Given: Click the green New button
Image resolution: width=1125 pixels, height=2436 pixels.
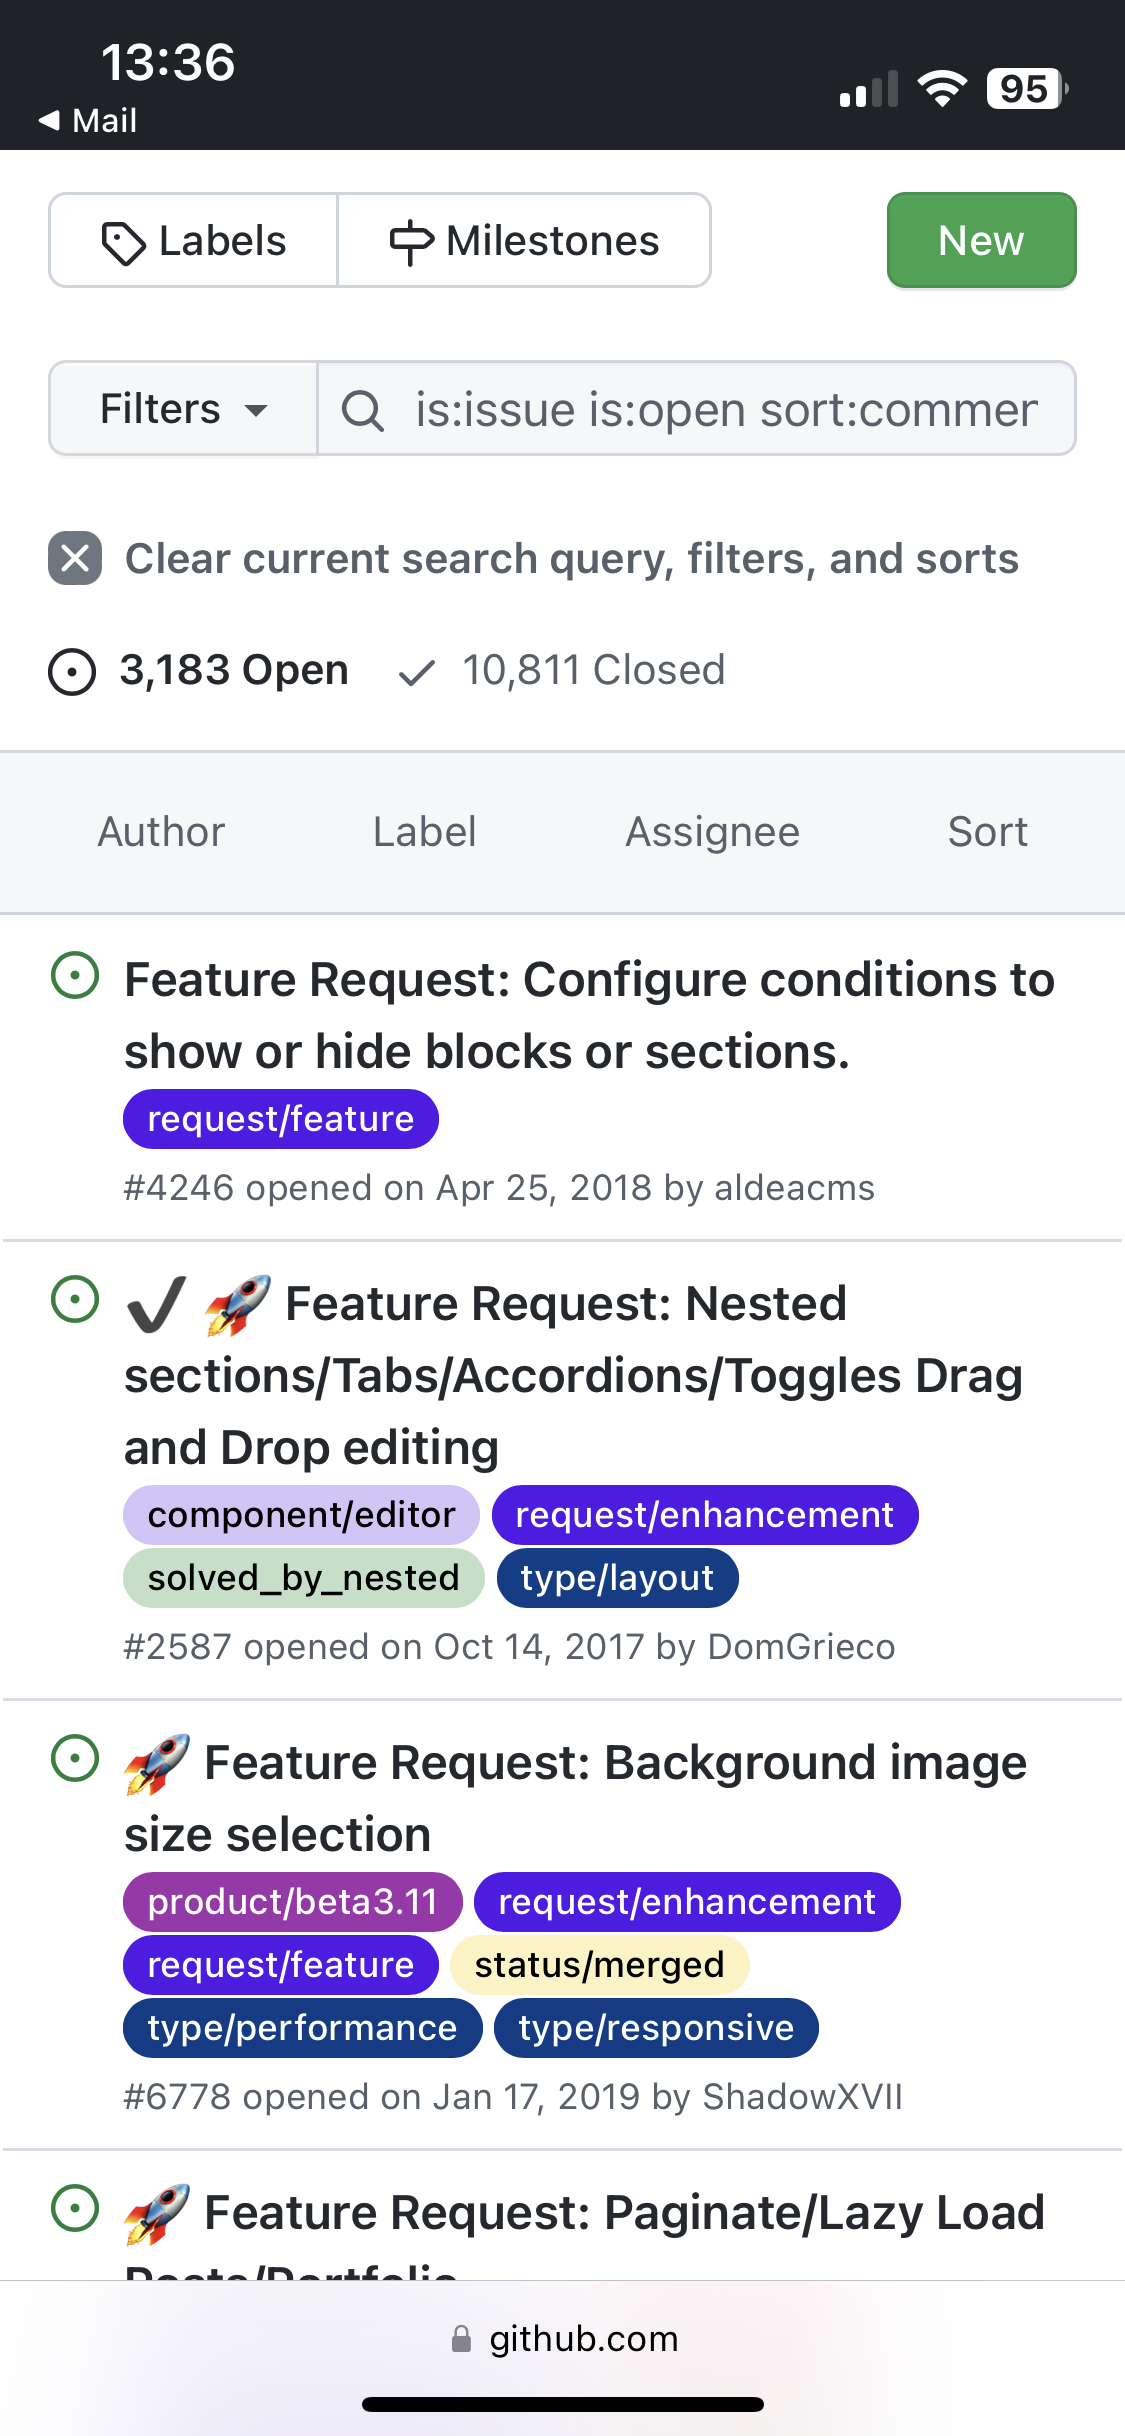Looking at the screenshot, I should 980,240.
